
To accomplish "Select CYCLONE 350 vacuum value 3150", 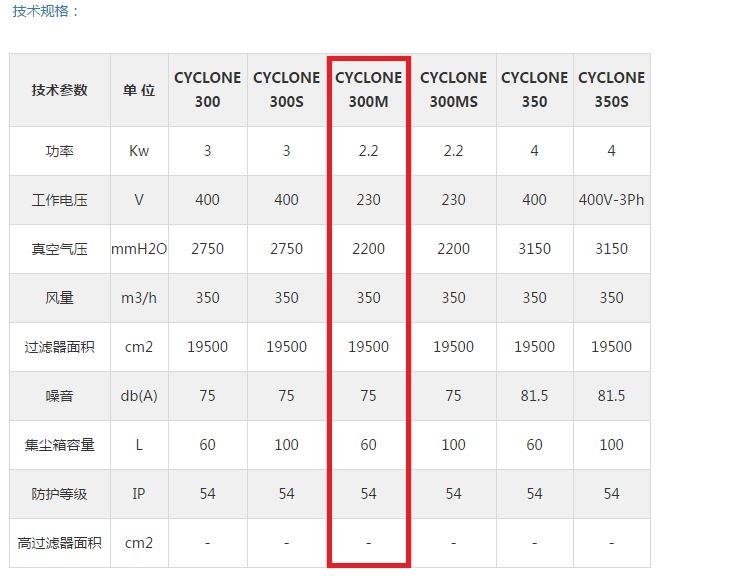I will [x=535, y=249].
